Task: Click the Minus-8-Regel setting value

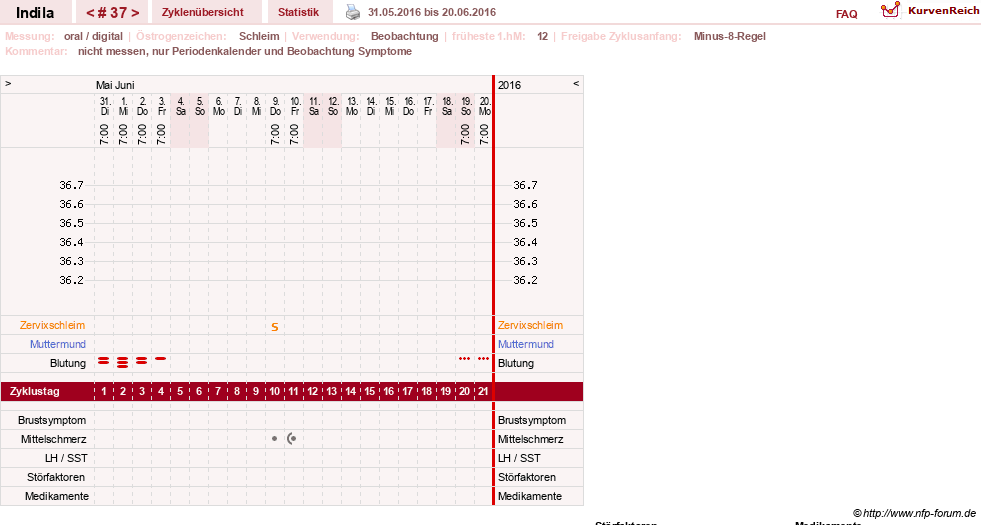Action: point(729,36)
